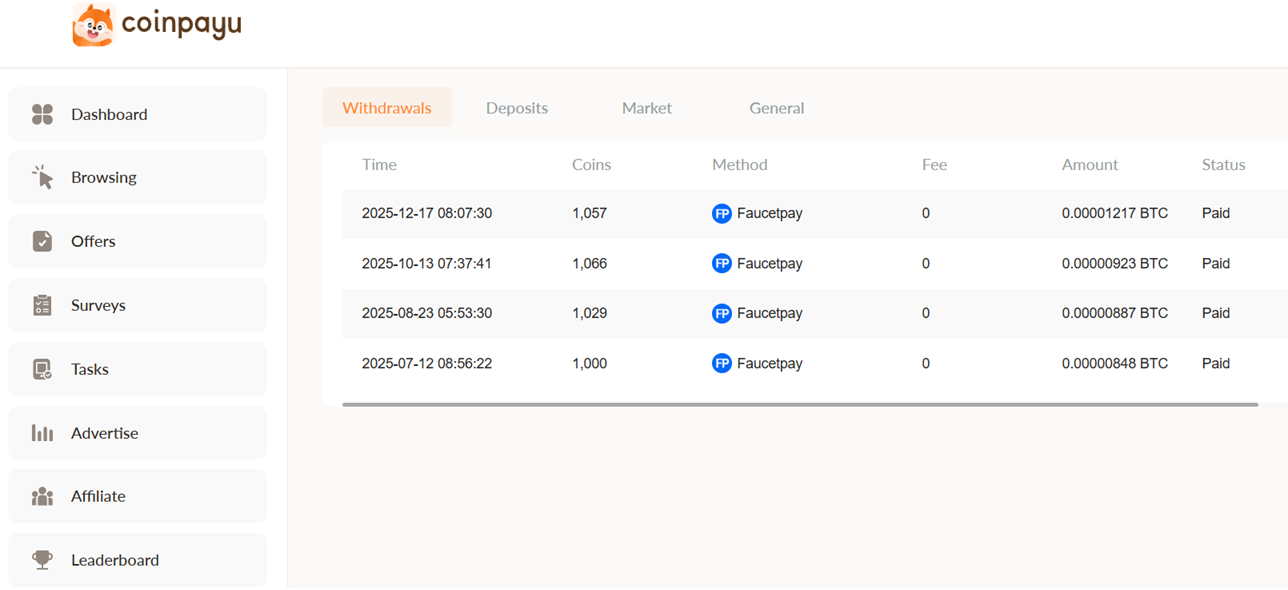Image resolution: width=1288 pixels, height=590 pixels.
Task: Click the horizontal scrollbar below the table
Action: click(x=799, y=405)
